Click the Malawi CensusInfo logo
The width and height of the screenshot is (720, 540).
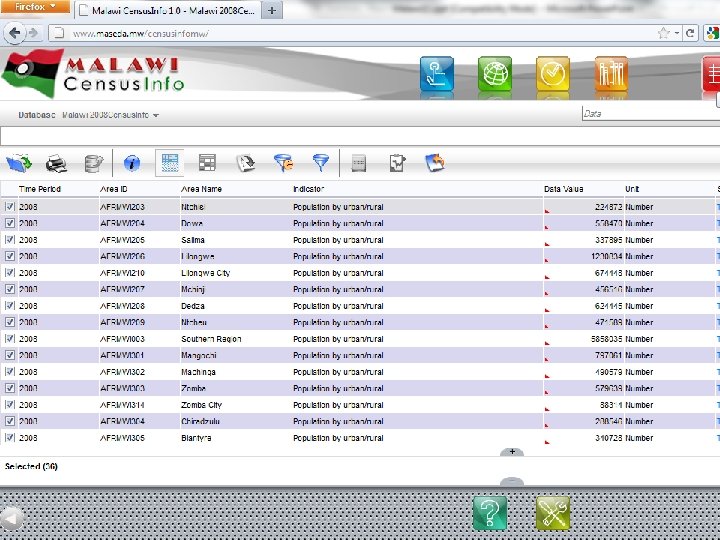coord(93,73)
